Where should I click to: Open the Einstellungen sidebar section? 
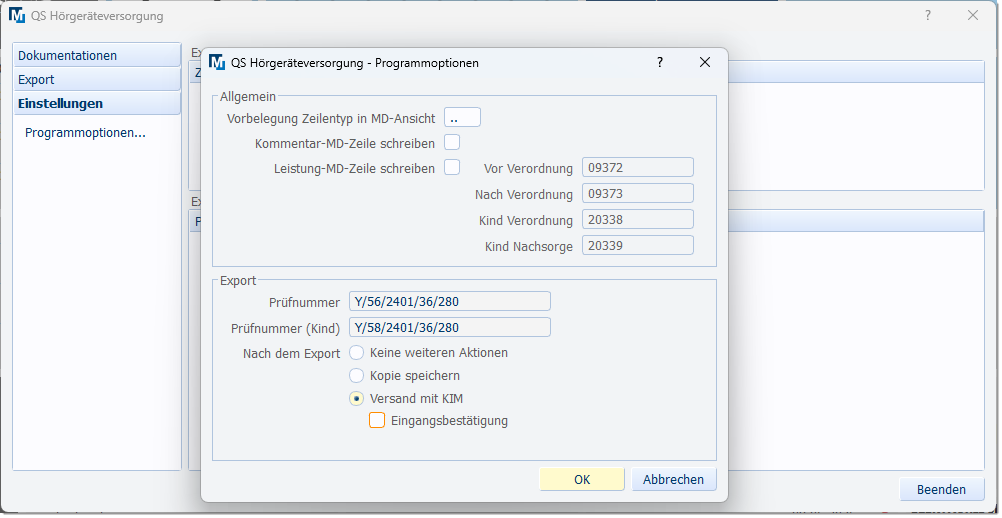97,103
